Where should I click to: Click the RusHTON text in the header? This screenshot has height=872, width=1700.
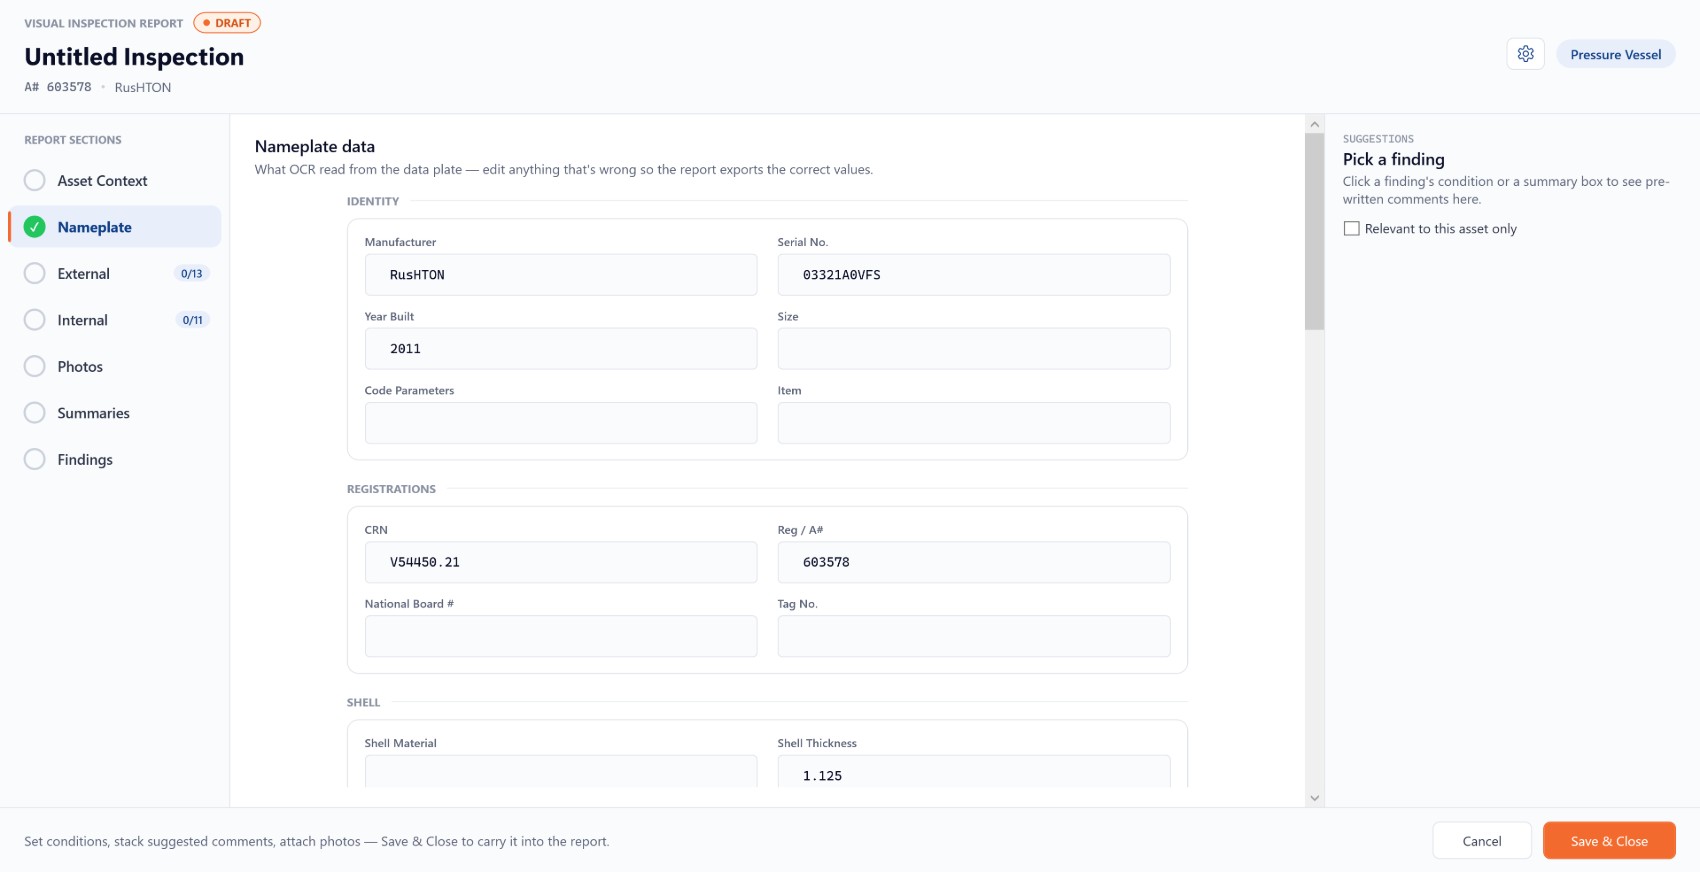click(x=143, y=87)
